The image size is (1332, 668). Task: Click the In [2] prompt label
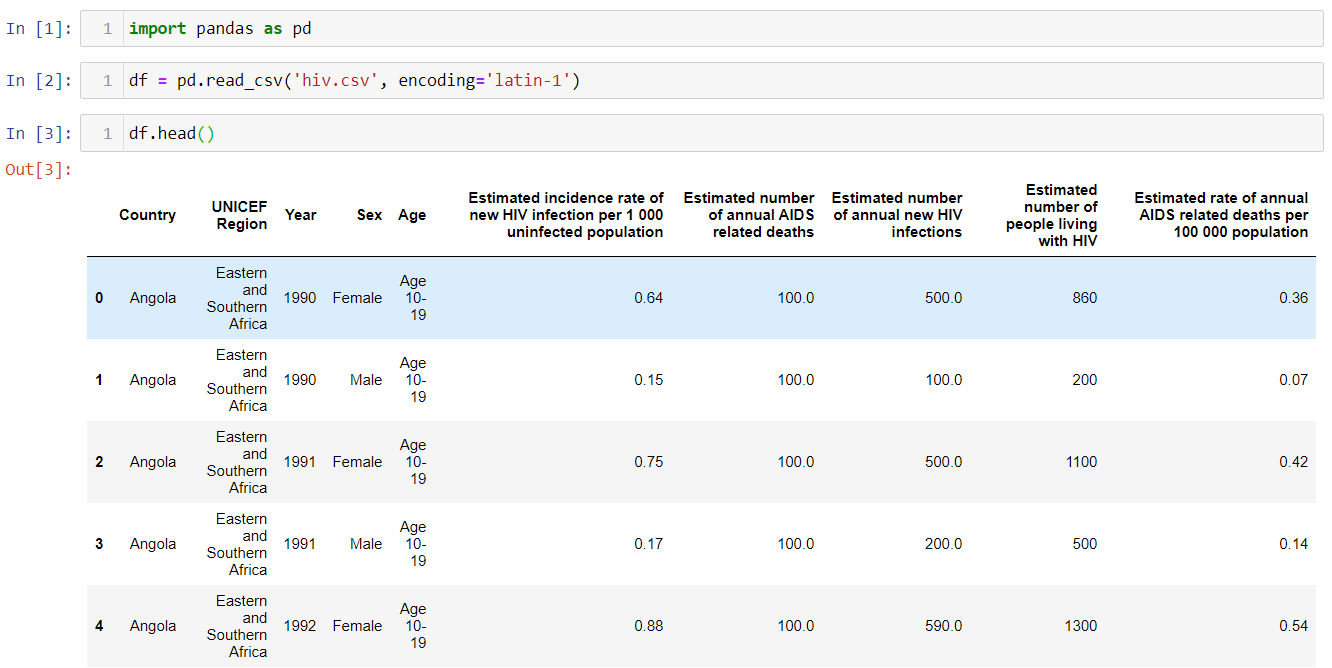(x=39, y=81)
